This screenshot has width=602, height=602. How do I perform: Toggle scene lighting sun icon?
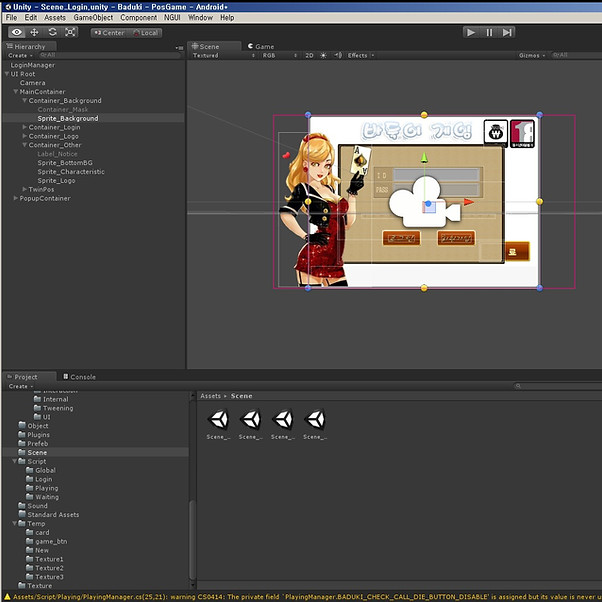tap(323, 55)
